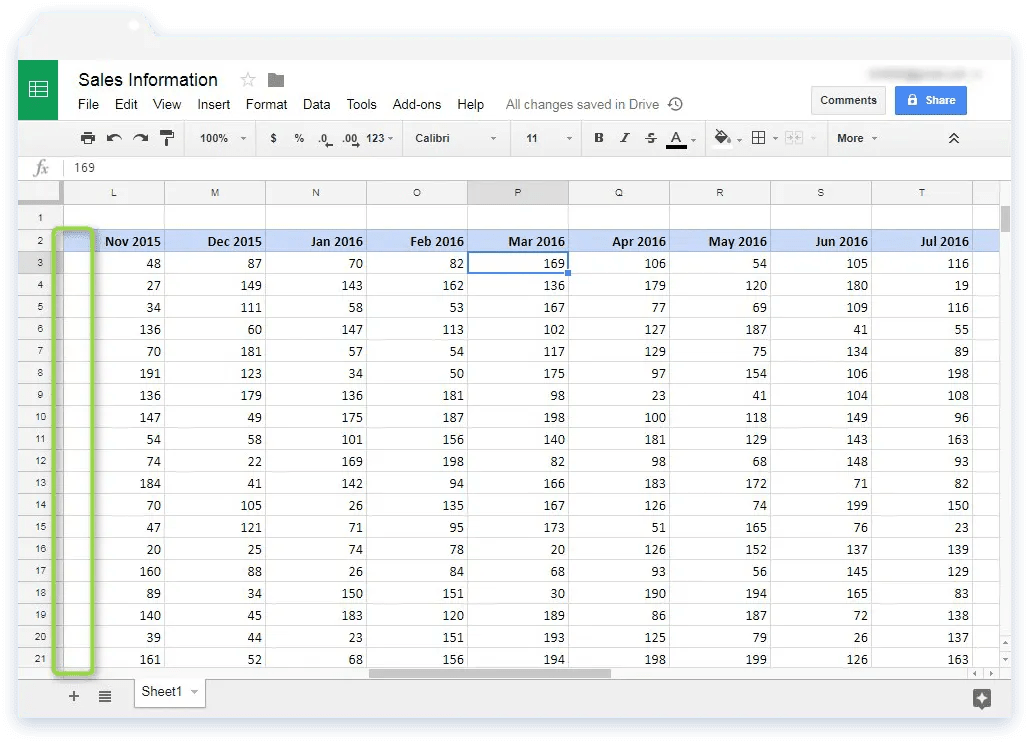Format as percent

tap(299, 138)
